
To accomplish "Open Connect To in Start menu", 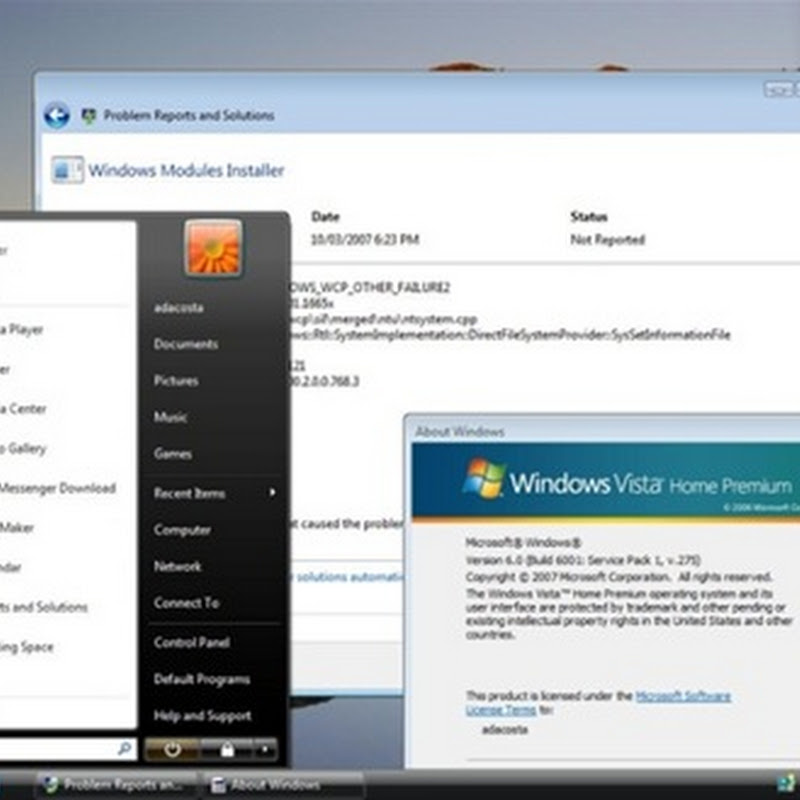I will tap(186, 603).
